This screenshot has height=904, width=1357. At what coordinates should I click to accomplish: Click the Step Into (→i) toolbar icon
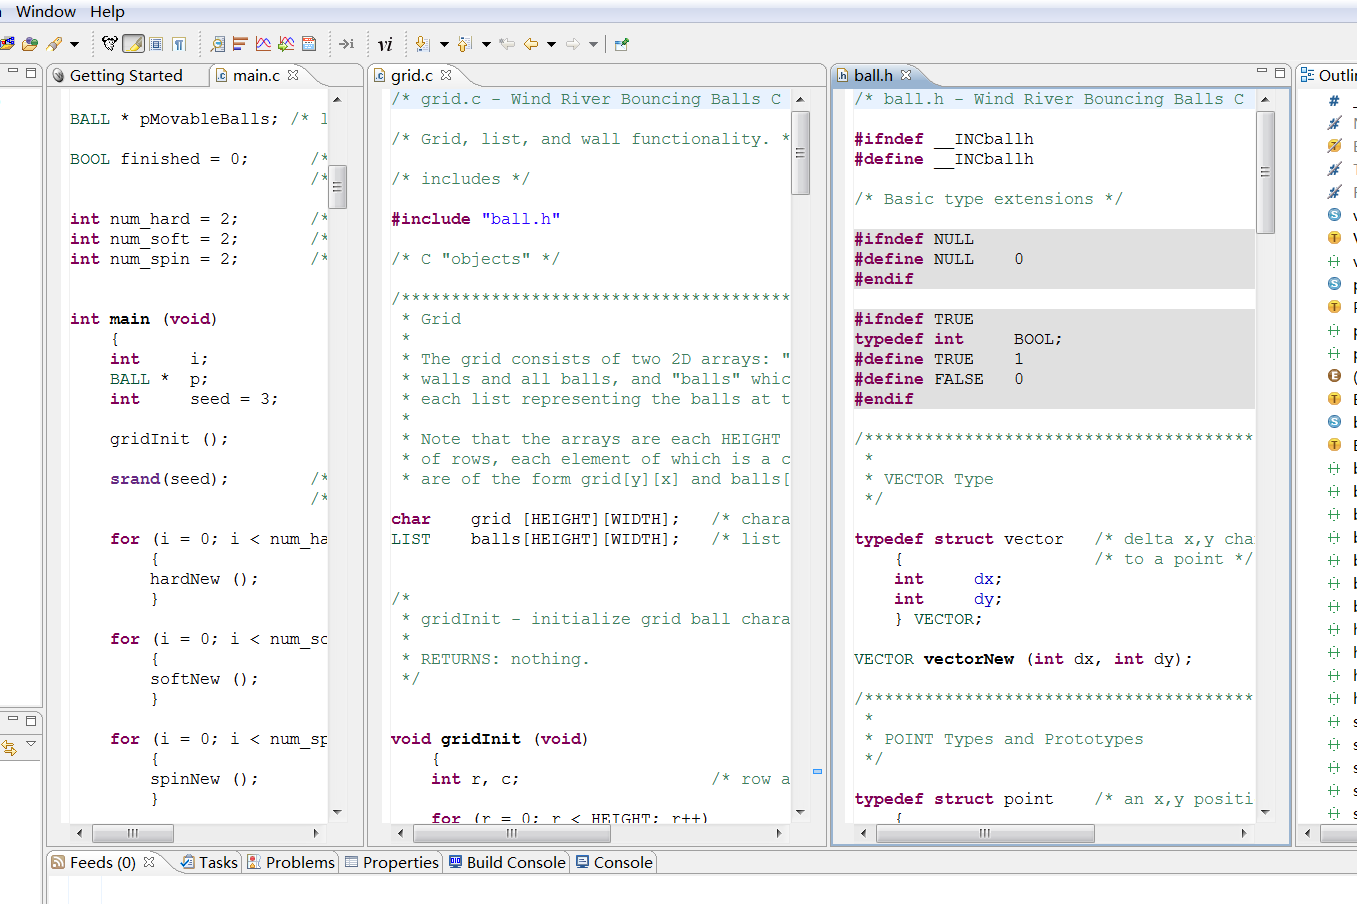tap(347, 43)
